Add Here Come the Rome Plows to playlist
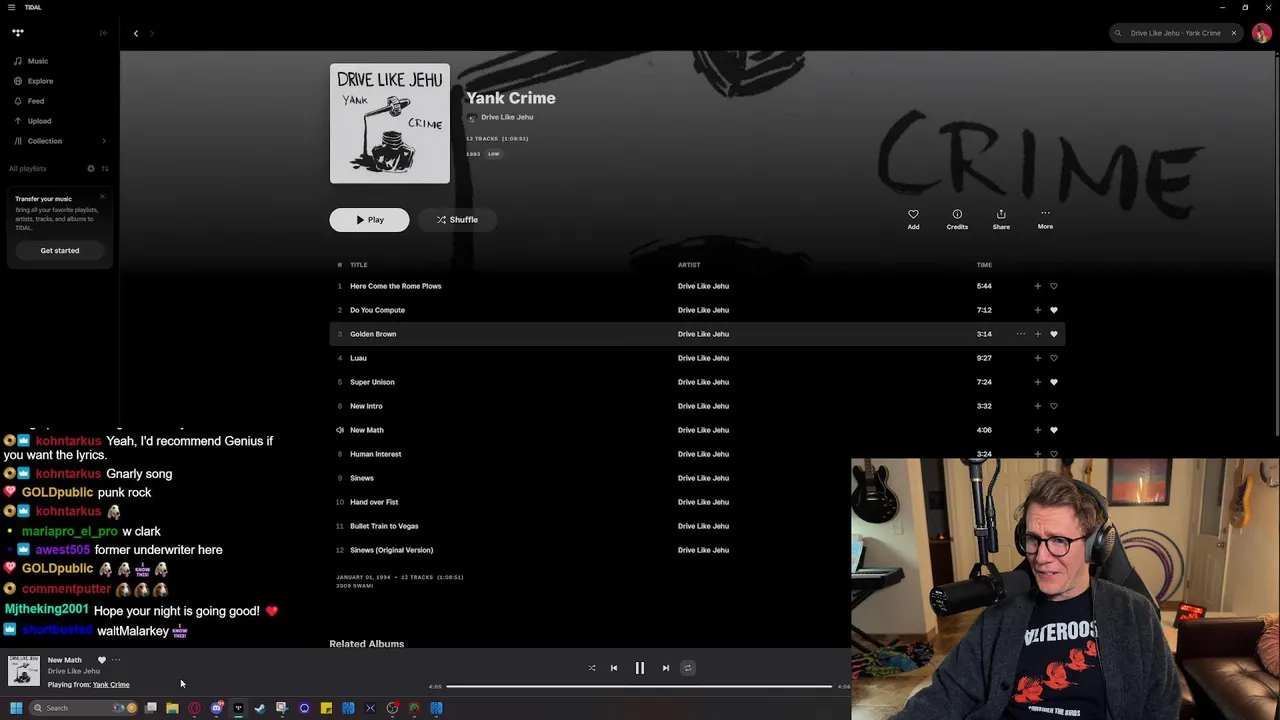 pos(1038,286)
